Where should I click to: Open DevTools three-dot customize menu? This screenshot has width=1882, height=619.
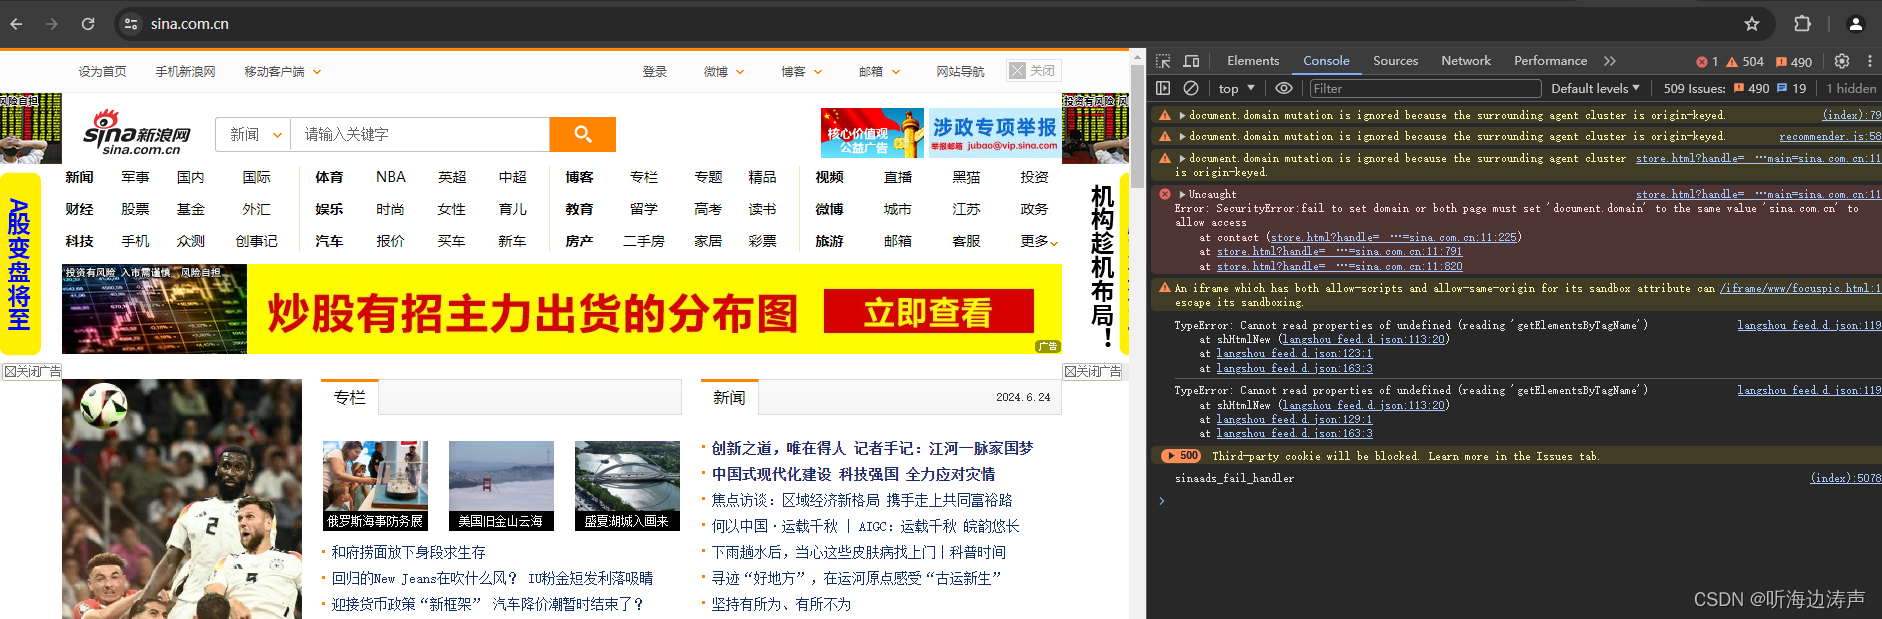[x=1869, y=61]
